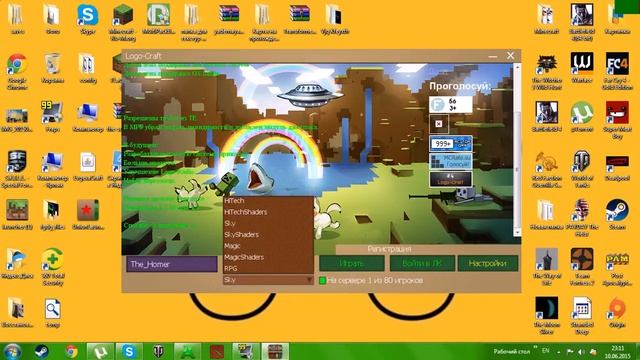The height and width of the screenshot is (360, 640).
Task: Launch the uTorrent desktop shortcut
Action: tap(582, 117)
